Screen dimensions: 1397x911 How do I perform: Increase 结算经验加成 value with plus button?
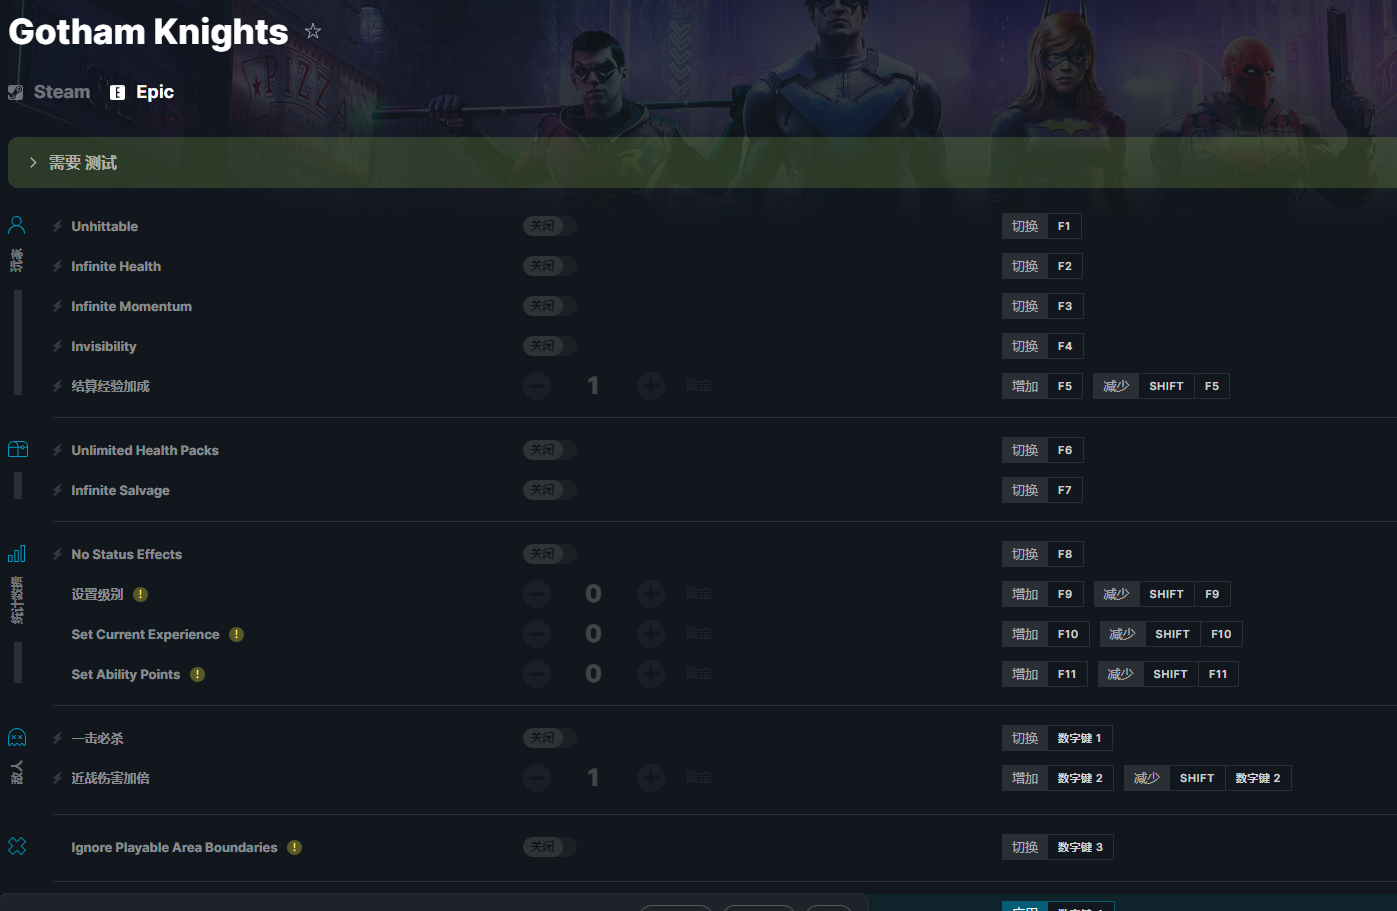pyautogui.click(x=651, y=386)
